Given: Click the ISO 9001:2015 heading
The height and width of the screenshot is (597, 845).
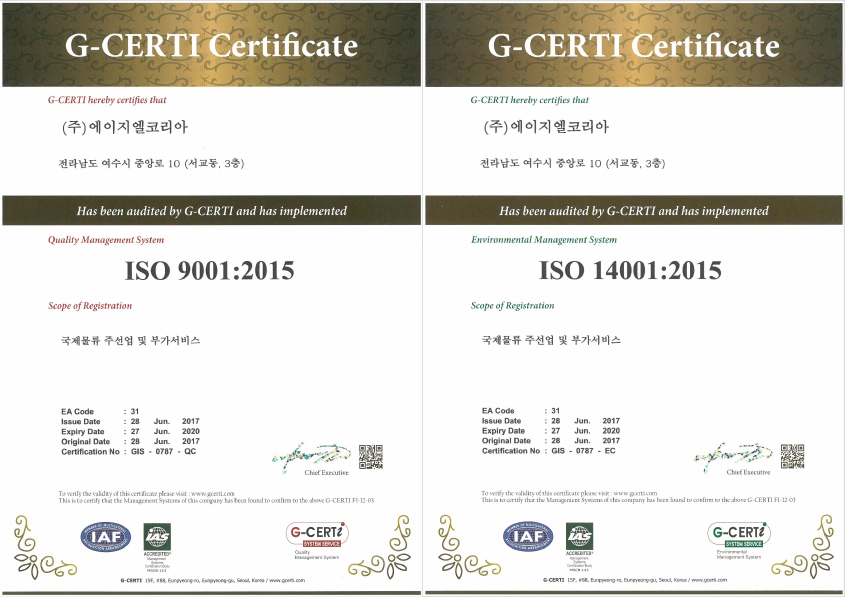Looking at the screenshot, I should 209,270.
